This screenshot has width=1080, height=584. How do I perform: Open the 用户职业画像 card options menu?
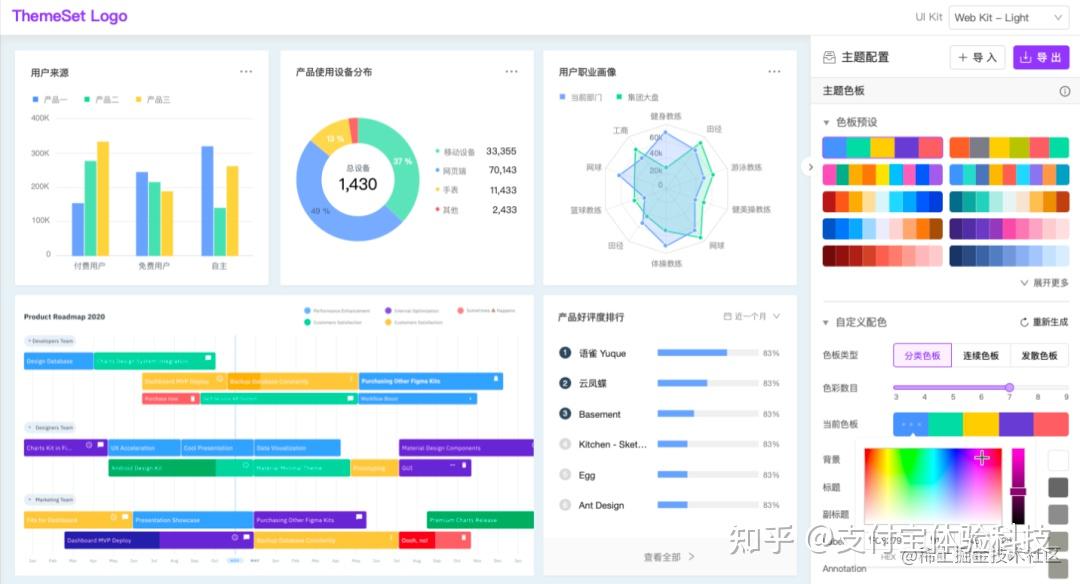click(x=775, y=71)
